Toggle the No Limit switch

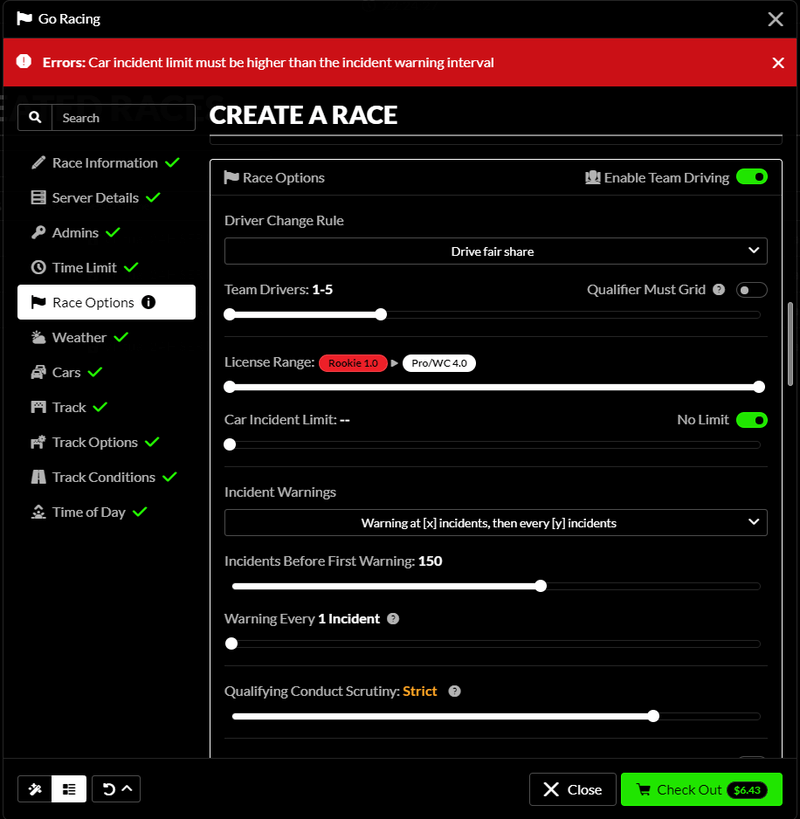[751, 420]
